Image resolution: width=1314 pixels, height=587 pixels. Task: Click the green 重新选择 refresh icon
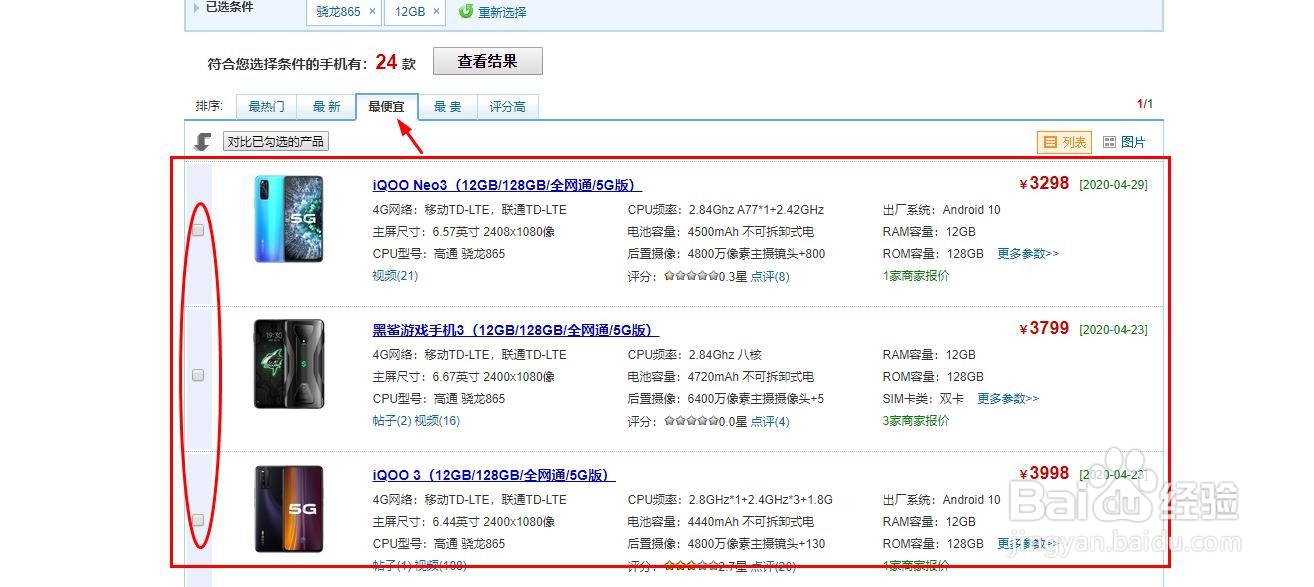pos(466,12)
